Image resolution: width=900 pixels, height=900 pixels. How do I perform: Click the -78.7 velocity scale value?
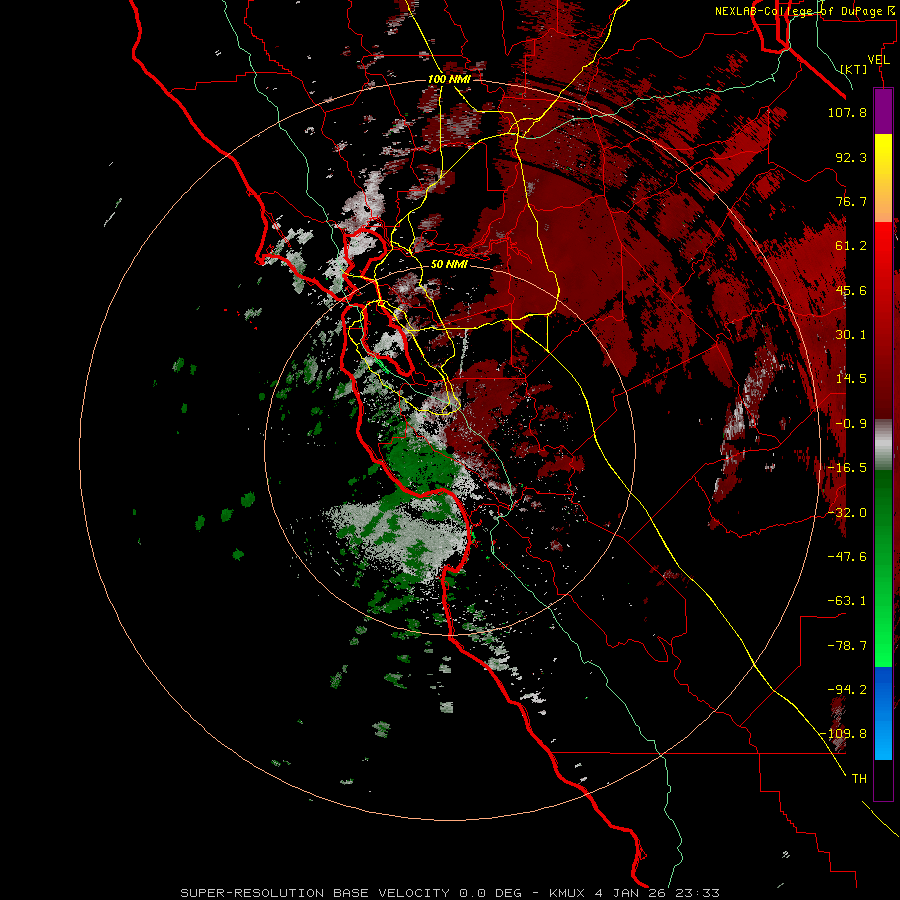point(847,646)
